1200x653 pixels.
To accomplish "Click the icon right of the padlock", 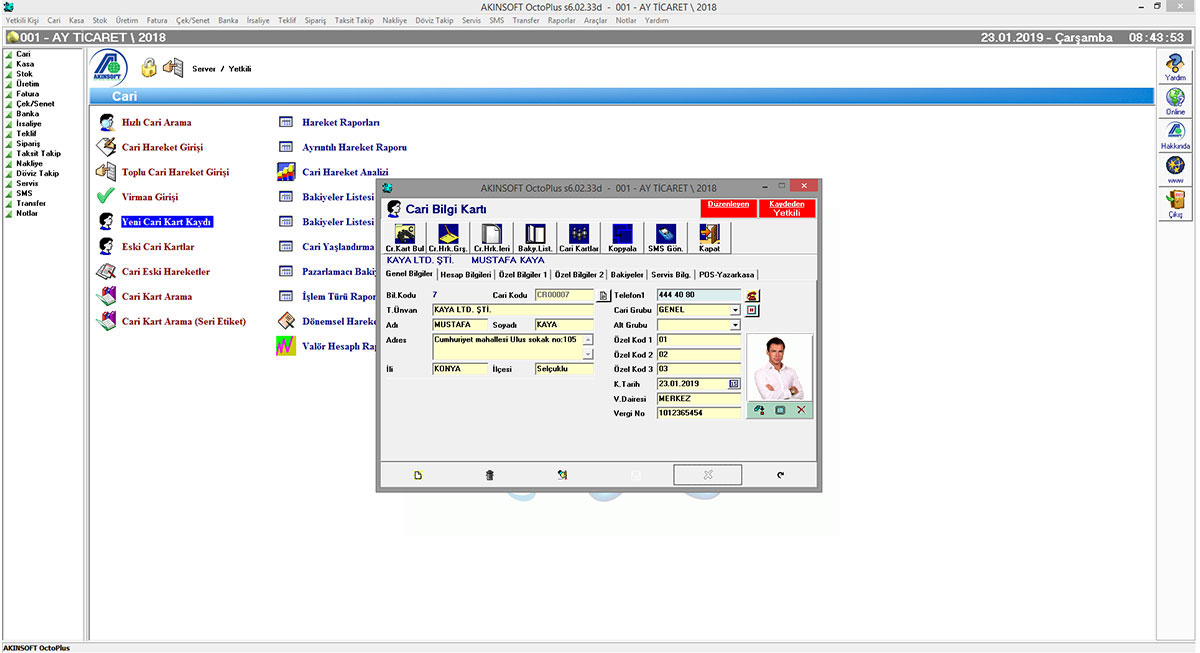I will [x=173, y=68].
